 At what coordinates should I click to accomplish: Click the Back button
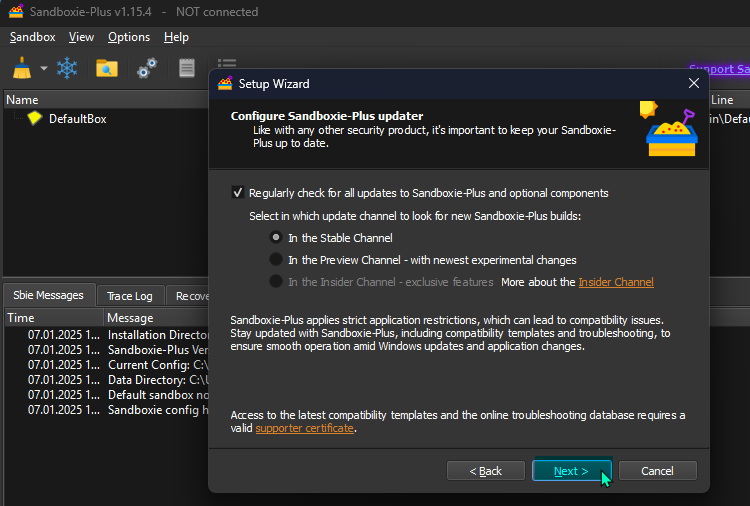485,471
